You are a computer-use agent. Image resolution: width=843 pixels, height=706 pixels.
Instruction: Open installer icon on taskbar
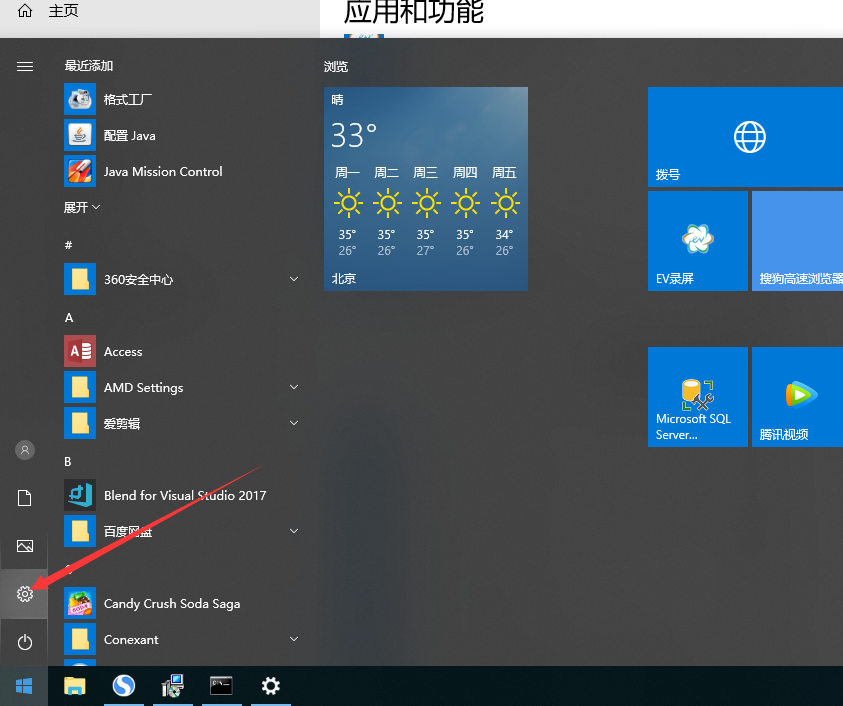tap(173, 686)
